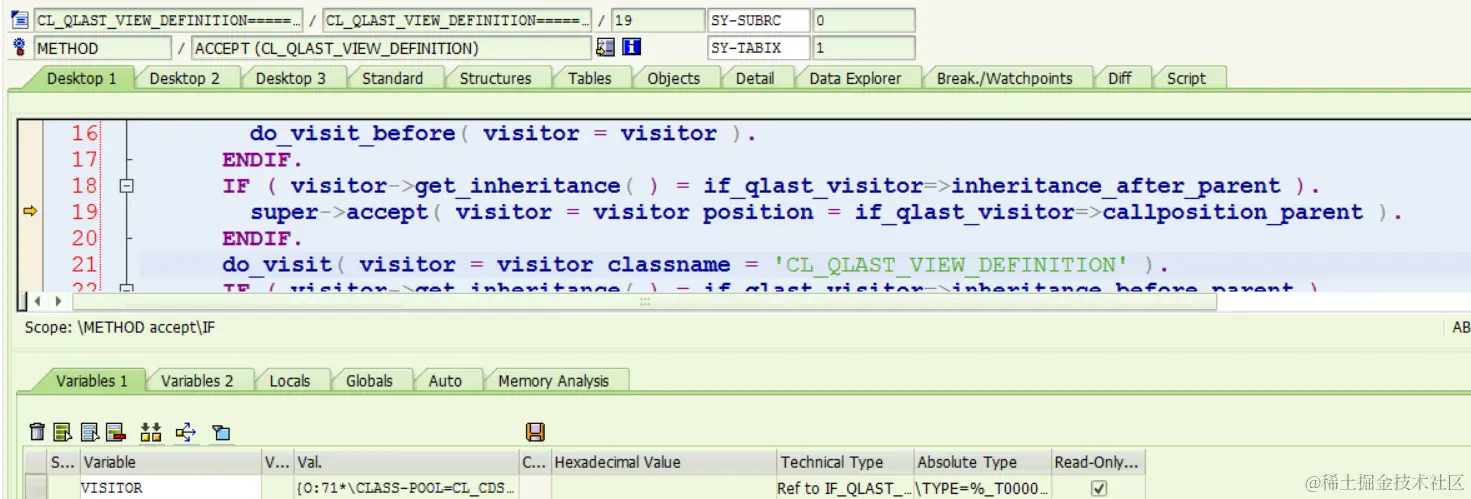Image resolution: width=1471 pixels, height=499 pixels.
Task: Click the code editor right scroll arrow
Action: point(58,300)
